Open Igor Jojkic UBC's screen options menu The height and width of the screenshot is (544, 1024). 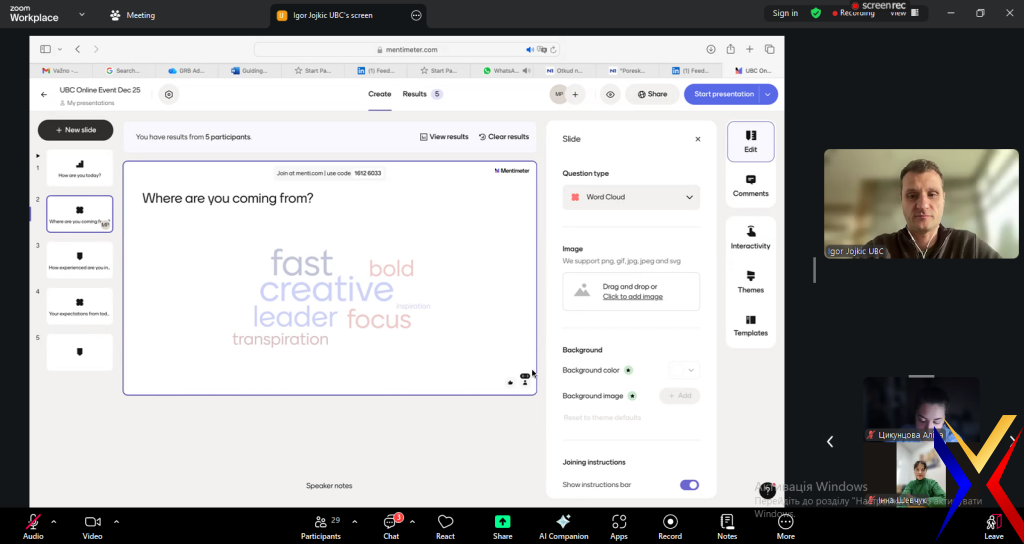pos(416,15)
